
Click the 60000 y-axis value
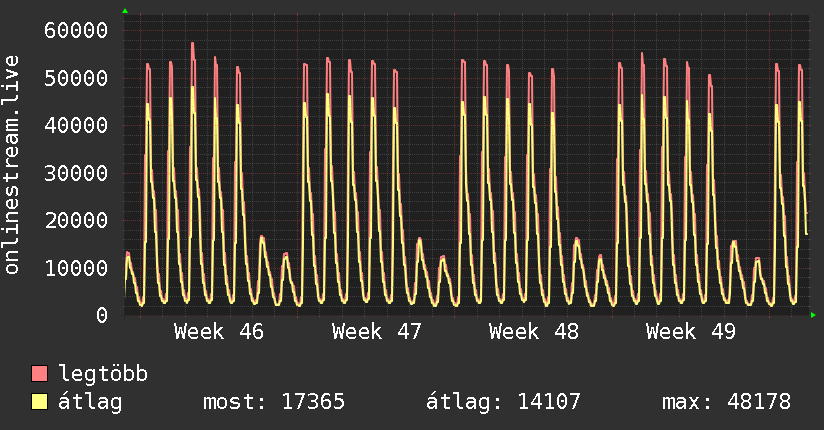click(x=76, y=30)
